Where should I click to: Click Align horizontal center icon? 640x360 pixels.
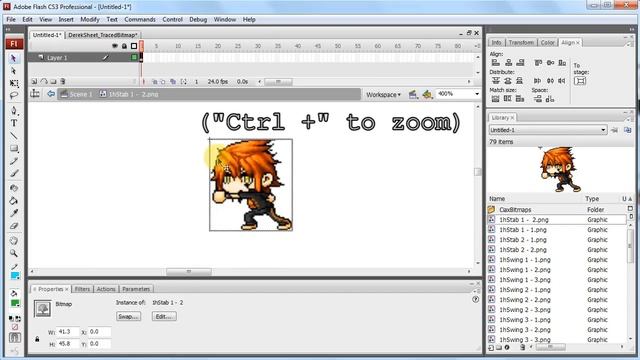pyautogui.click(x=508, y=62)
